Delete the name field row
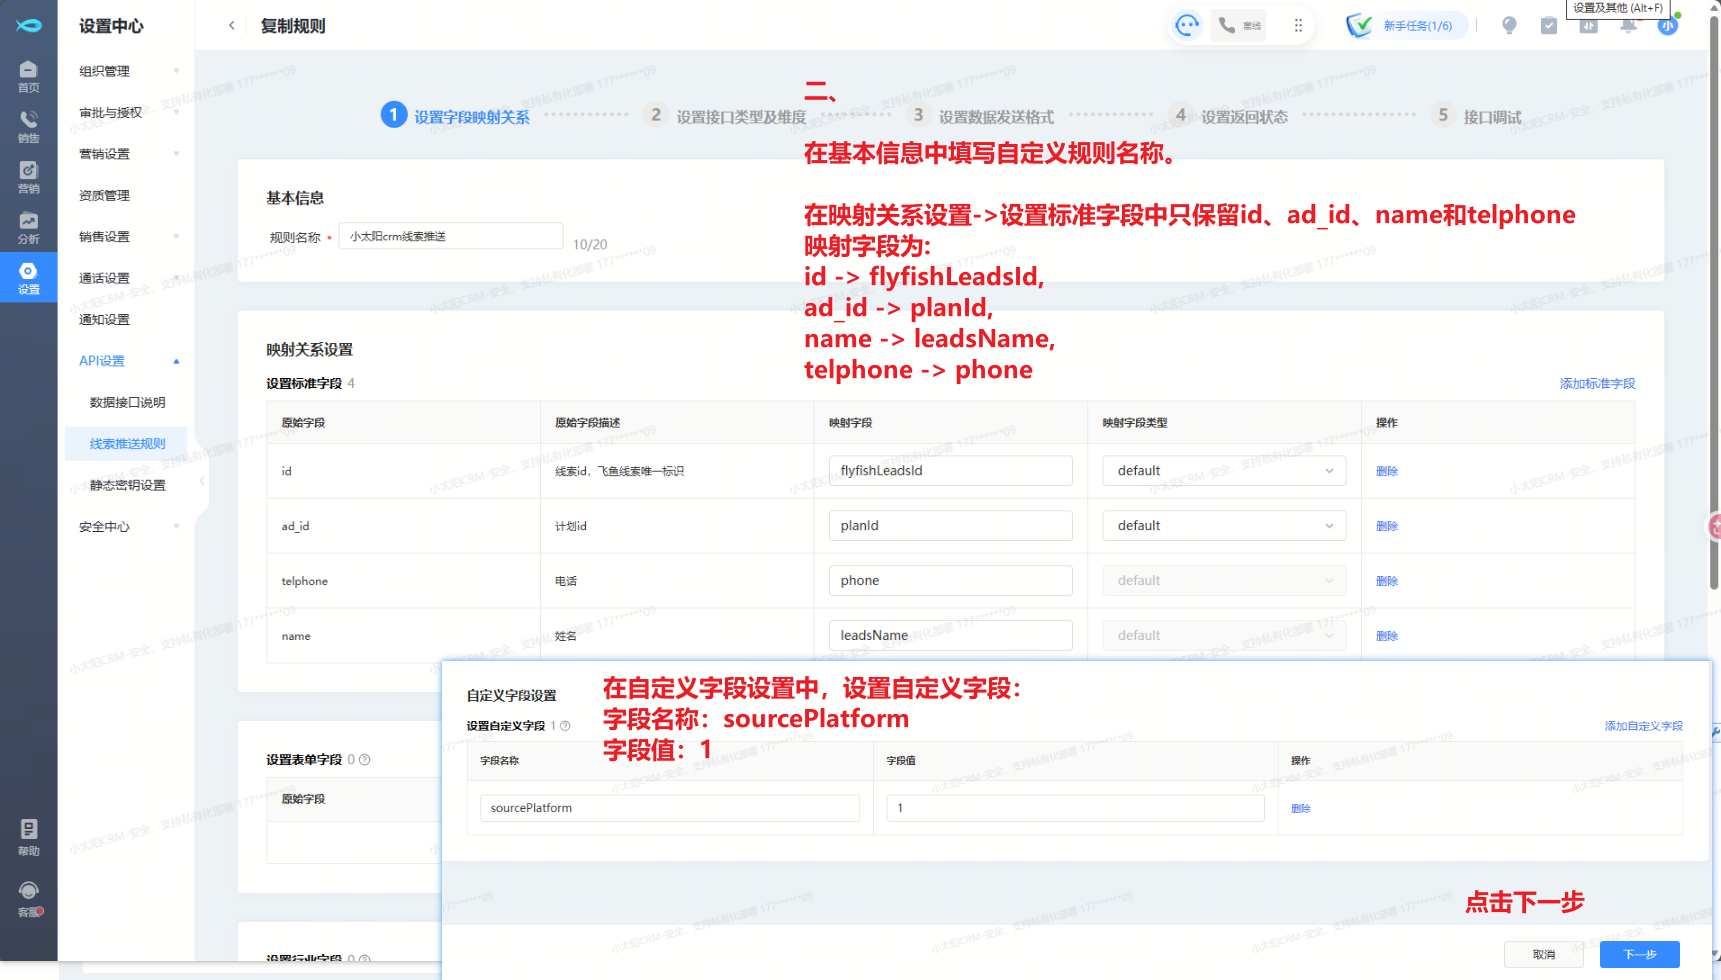This screenshot has width=1721, height=980. [1387, 636]
